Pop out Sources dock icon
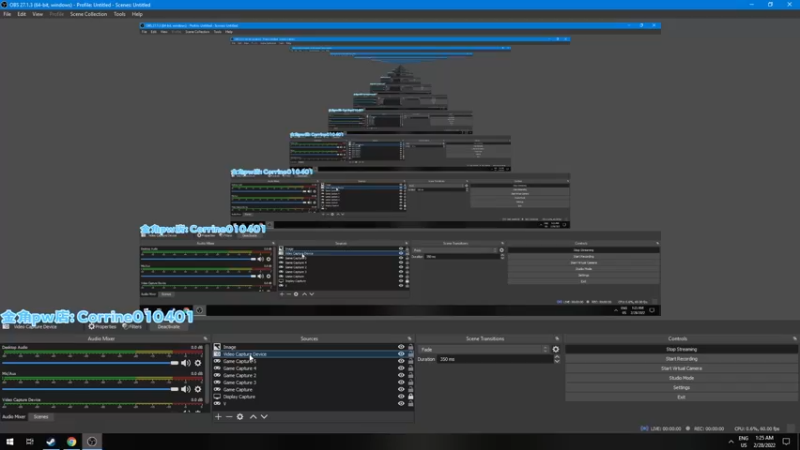This screenshot has height=450, width=800. 409,339
